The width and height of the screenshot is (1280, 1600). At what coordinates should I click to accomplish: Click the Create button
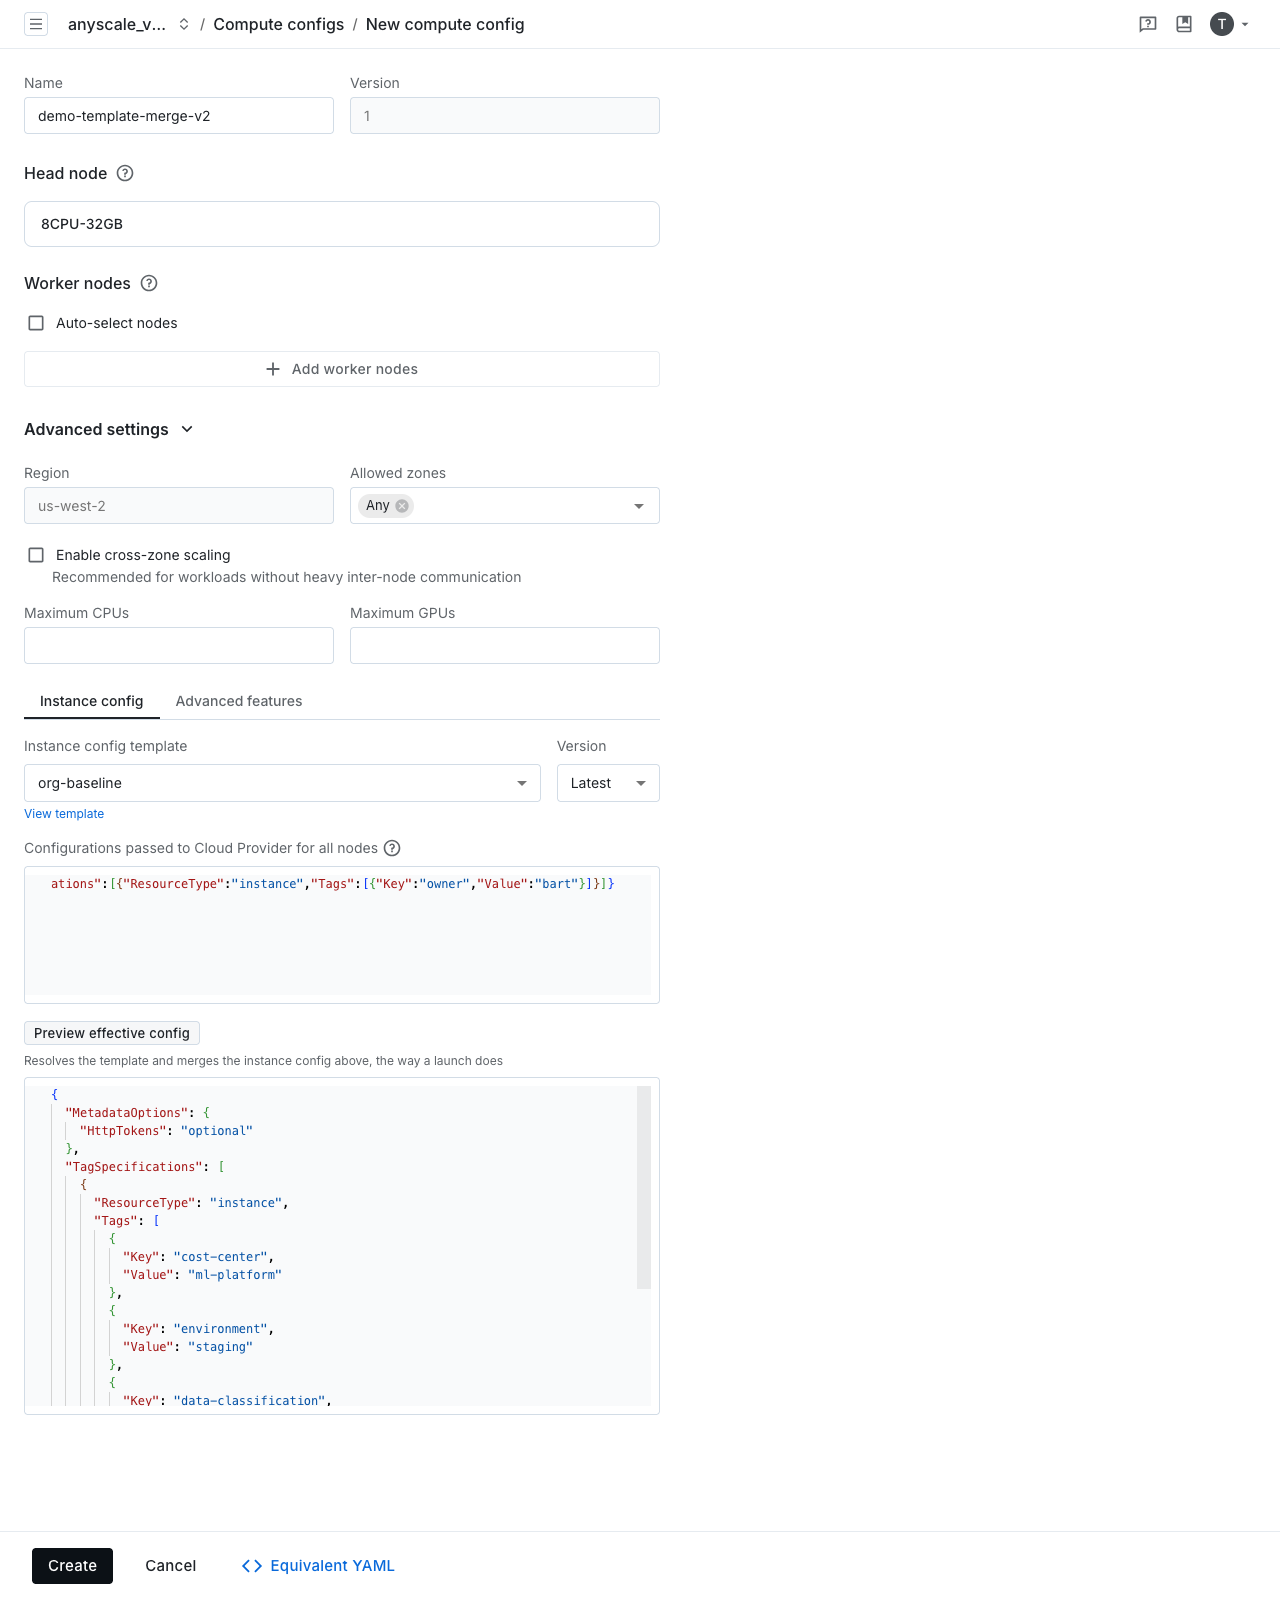72,1566
